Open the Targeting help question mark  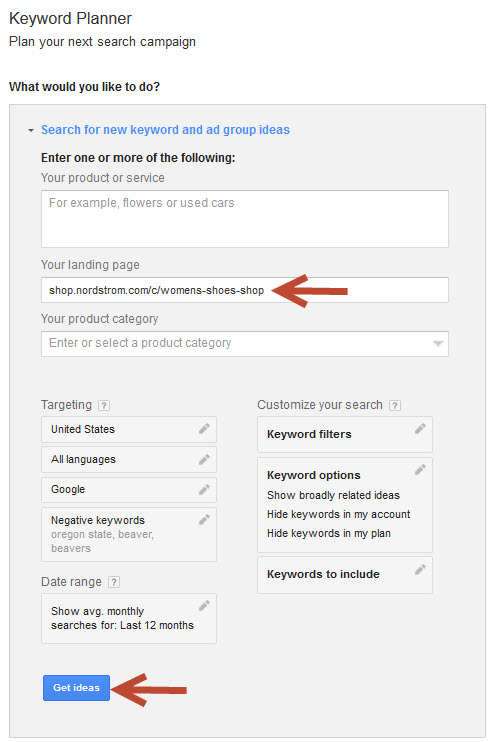[x=104, y=406]
